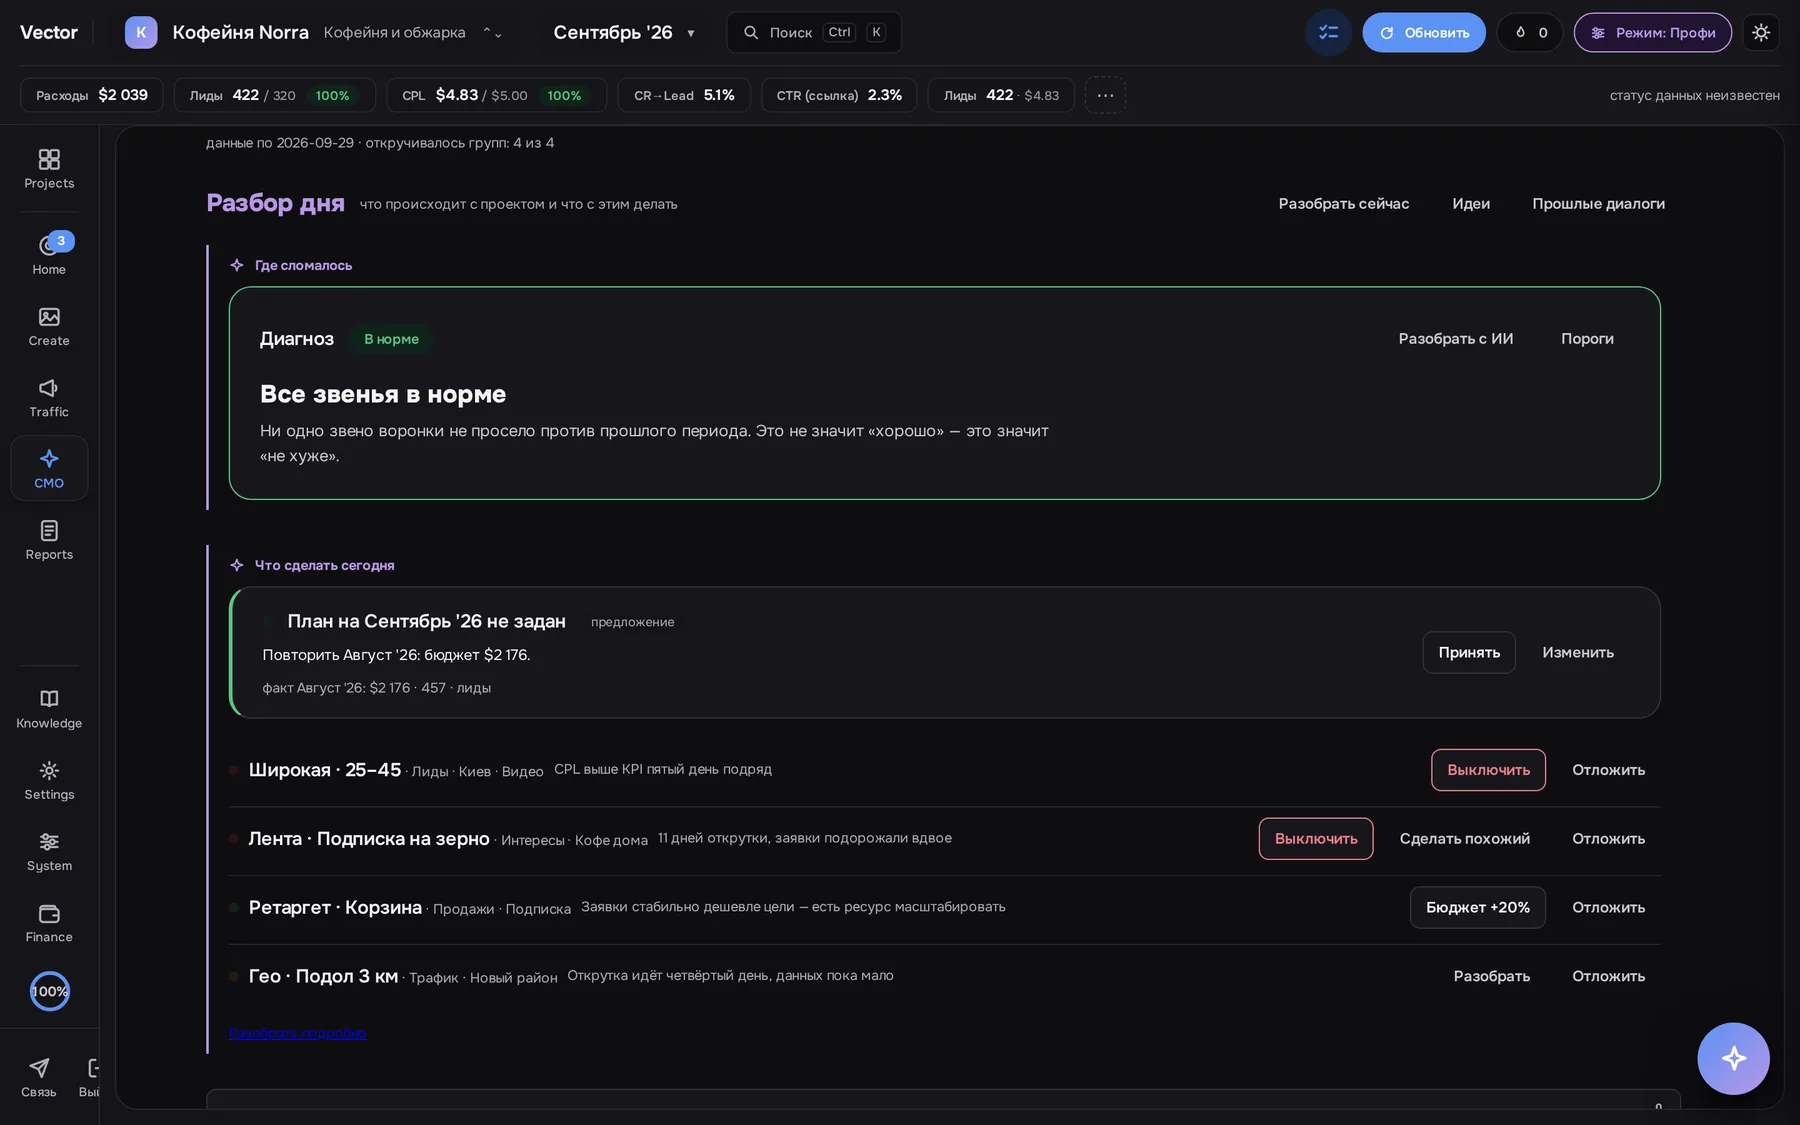Switch to the Идеи tab
1800x1125 pixels.
coord(1471,204)
